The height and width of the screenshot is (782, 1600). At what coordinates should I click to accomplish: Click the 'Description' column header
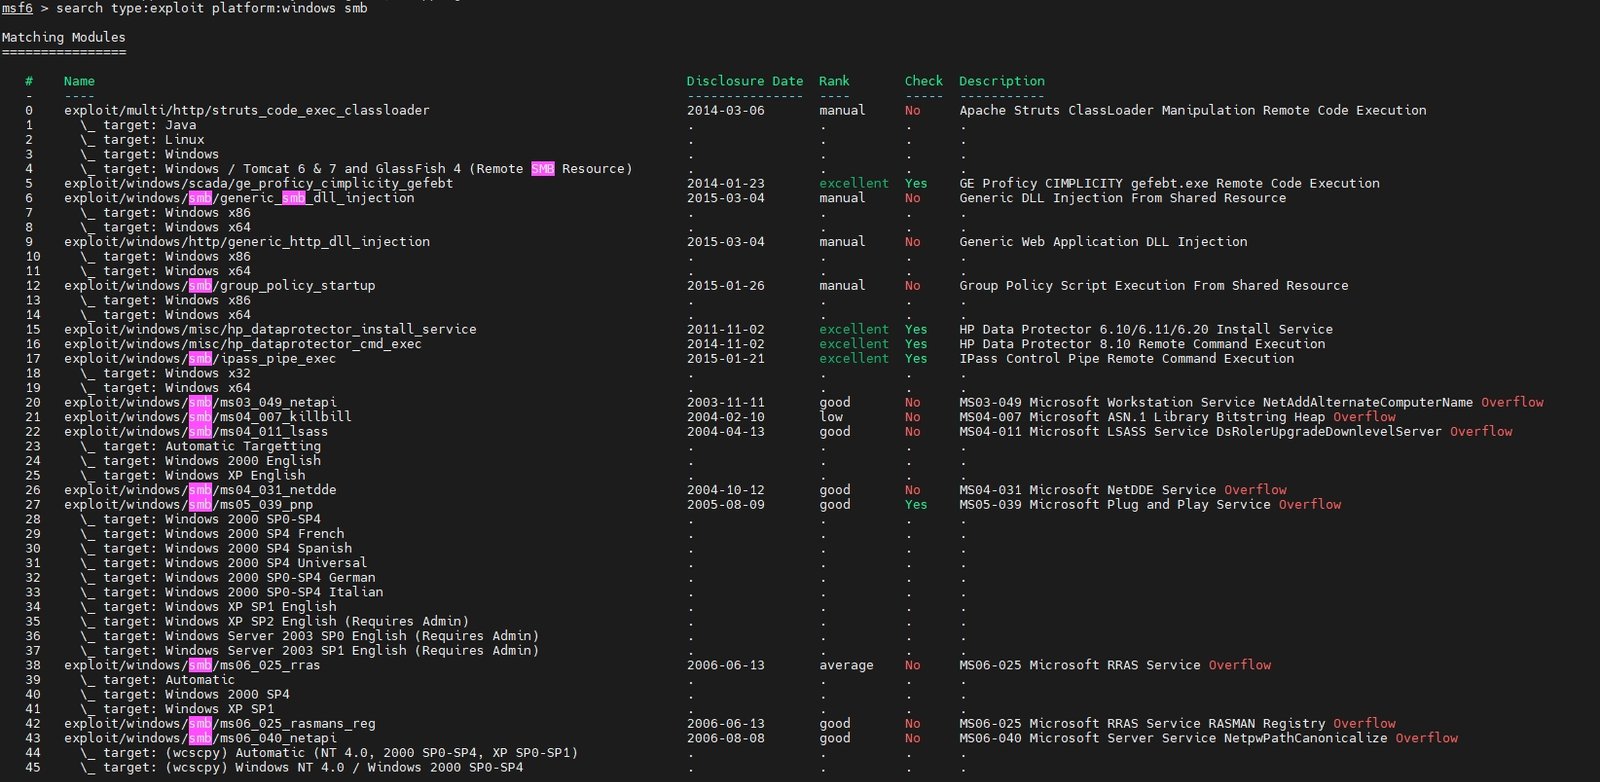tap(1002, 81)
